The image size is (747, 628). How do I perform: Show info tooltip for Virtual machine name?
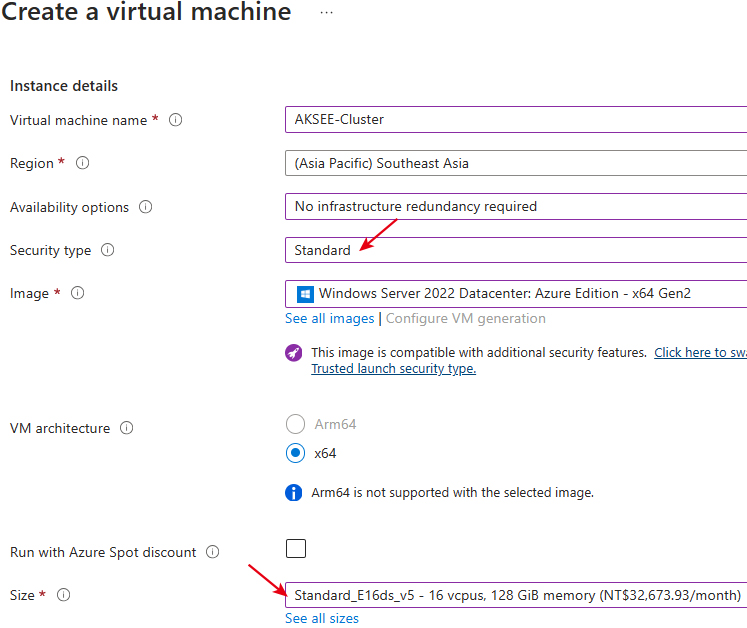(175, 120)
